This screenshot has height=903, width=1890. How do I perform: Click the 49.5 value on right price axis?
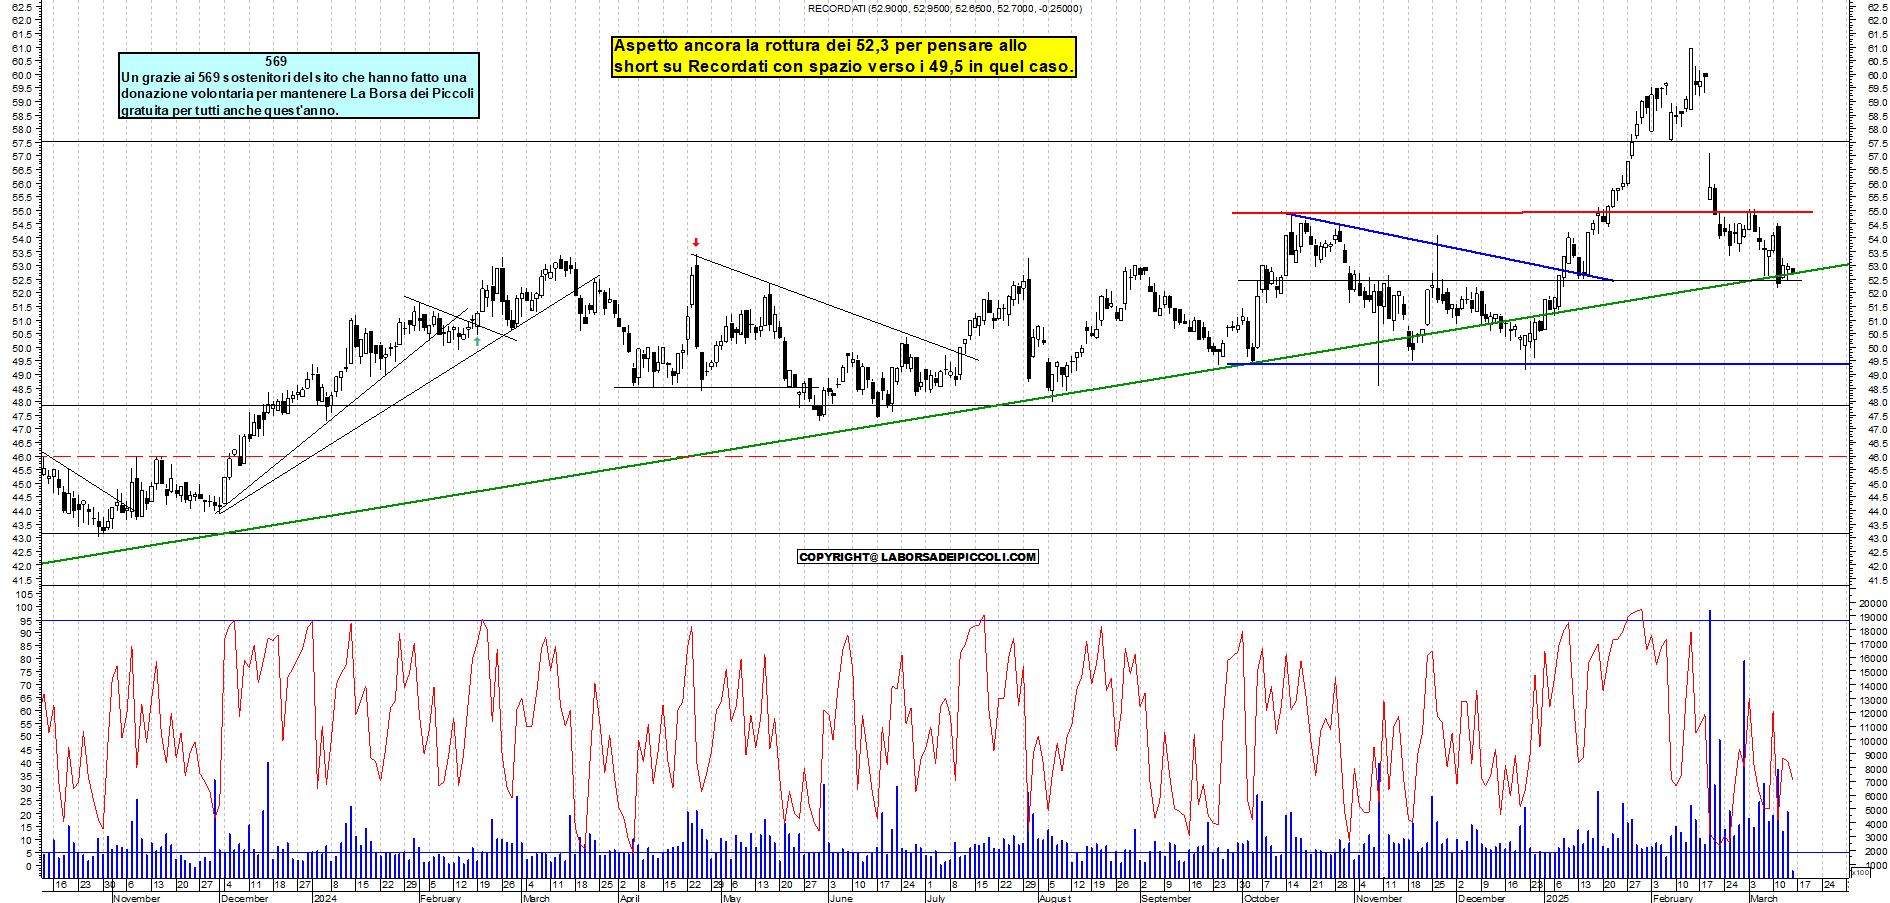(x=1876, y=362)
